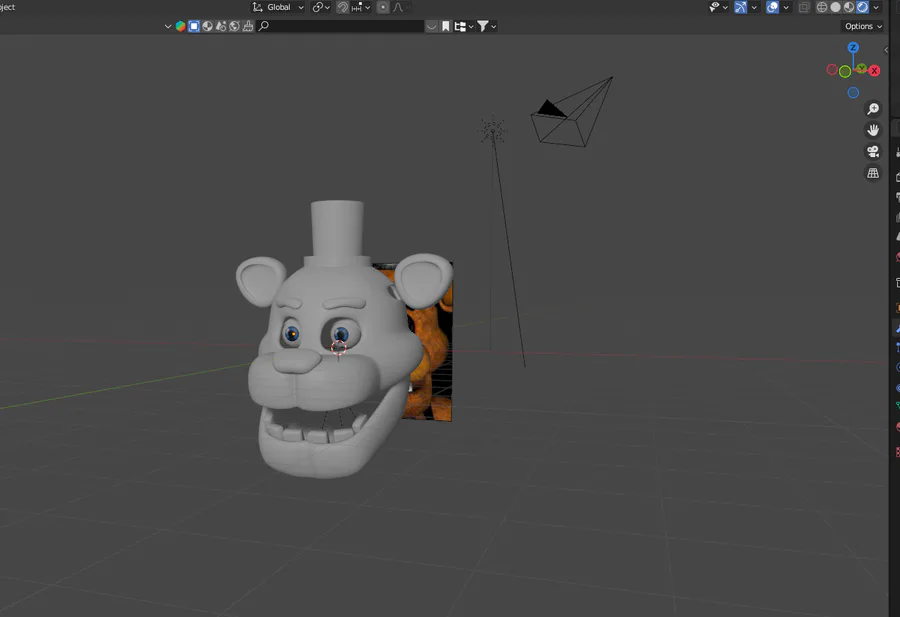Viewport: 900px width, 617px height.
Task: Toggle snapping magnet icon
Action: [x=342, y=7]
